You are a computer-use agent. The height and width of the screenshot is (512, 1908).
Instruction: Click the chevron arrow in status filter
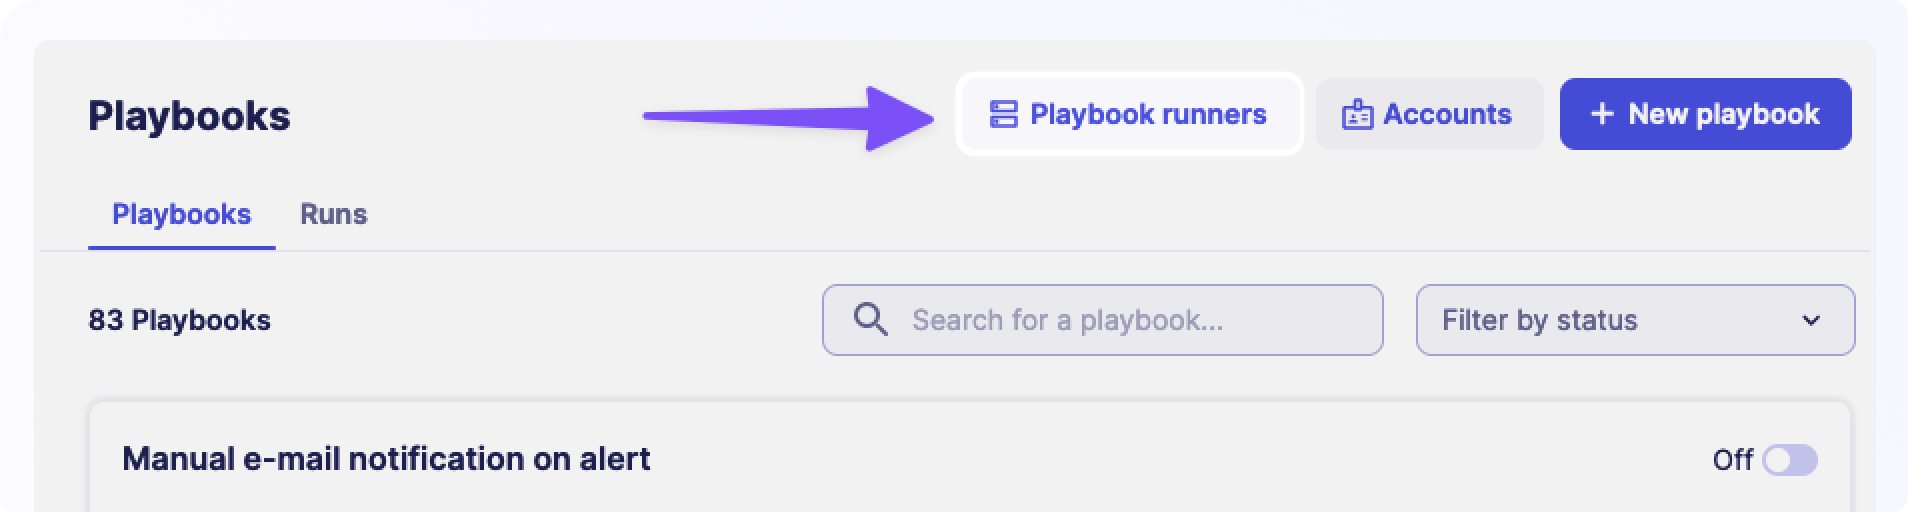[x=1810, y=321]
